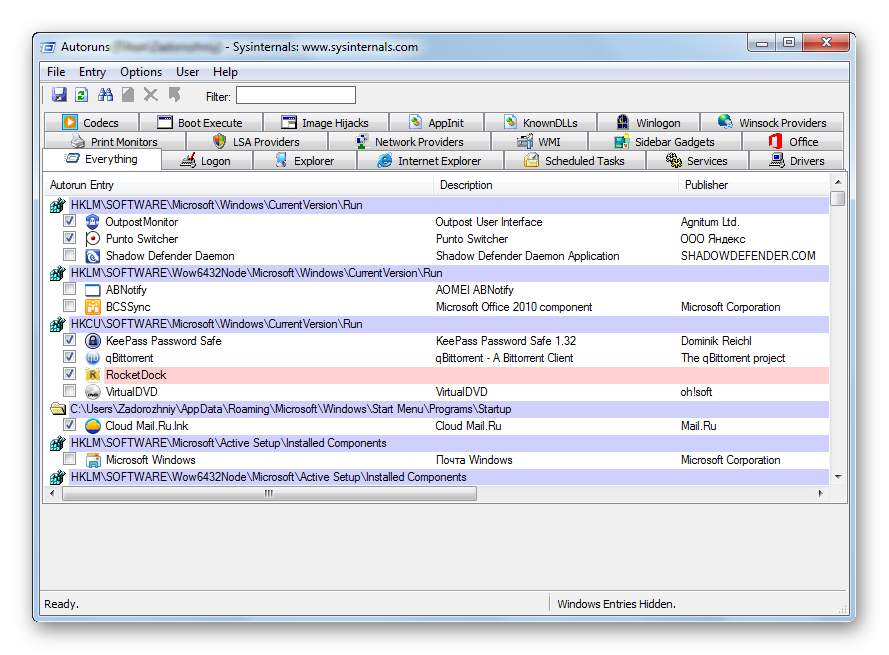This screenshot has width=889, height=655.
Task: Click the RocketDock entry icon
Action: coord(92,375)
